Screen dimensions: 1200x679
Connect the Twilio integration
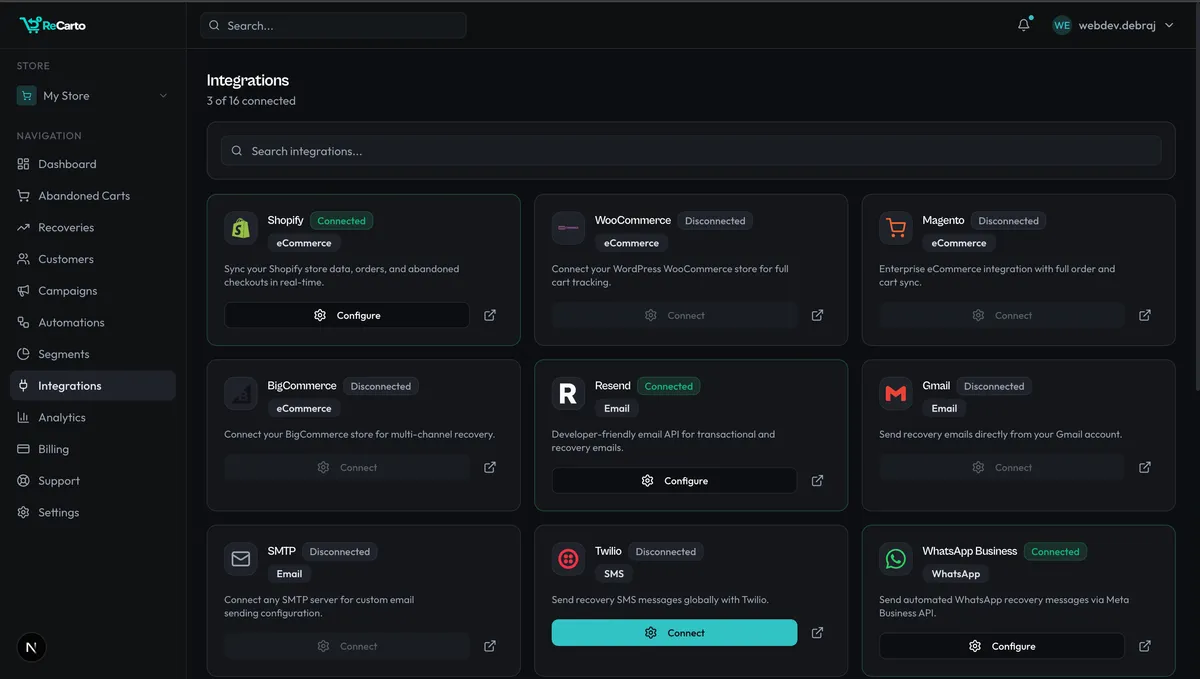(674, 633)
